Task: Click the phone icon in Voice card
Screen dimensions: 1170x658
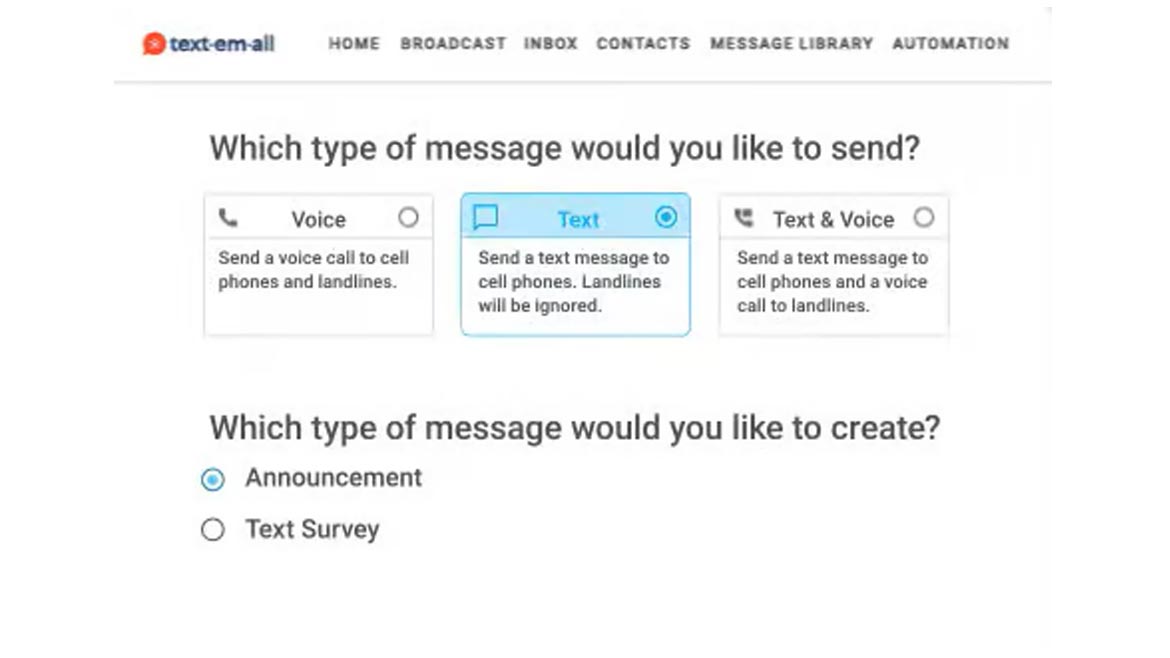Action: coord(228,218)
